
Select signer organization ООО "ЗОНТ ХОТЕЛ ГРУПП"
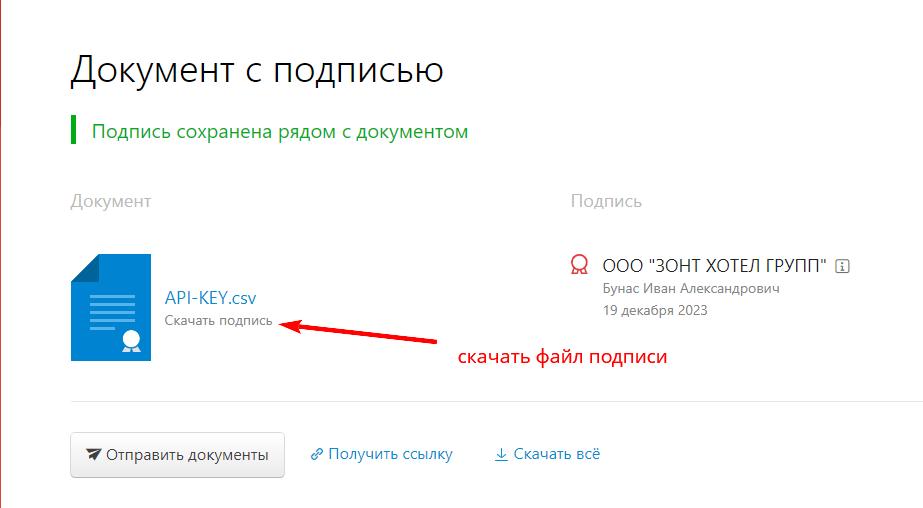point(714,265)
